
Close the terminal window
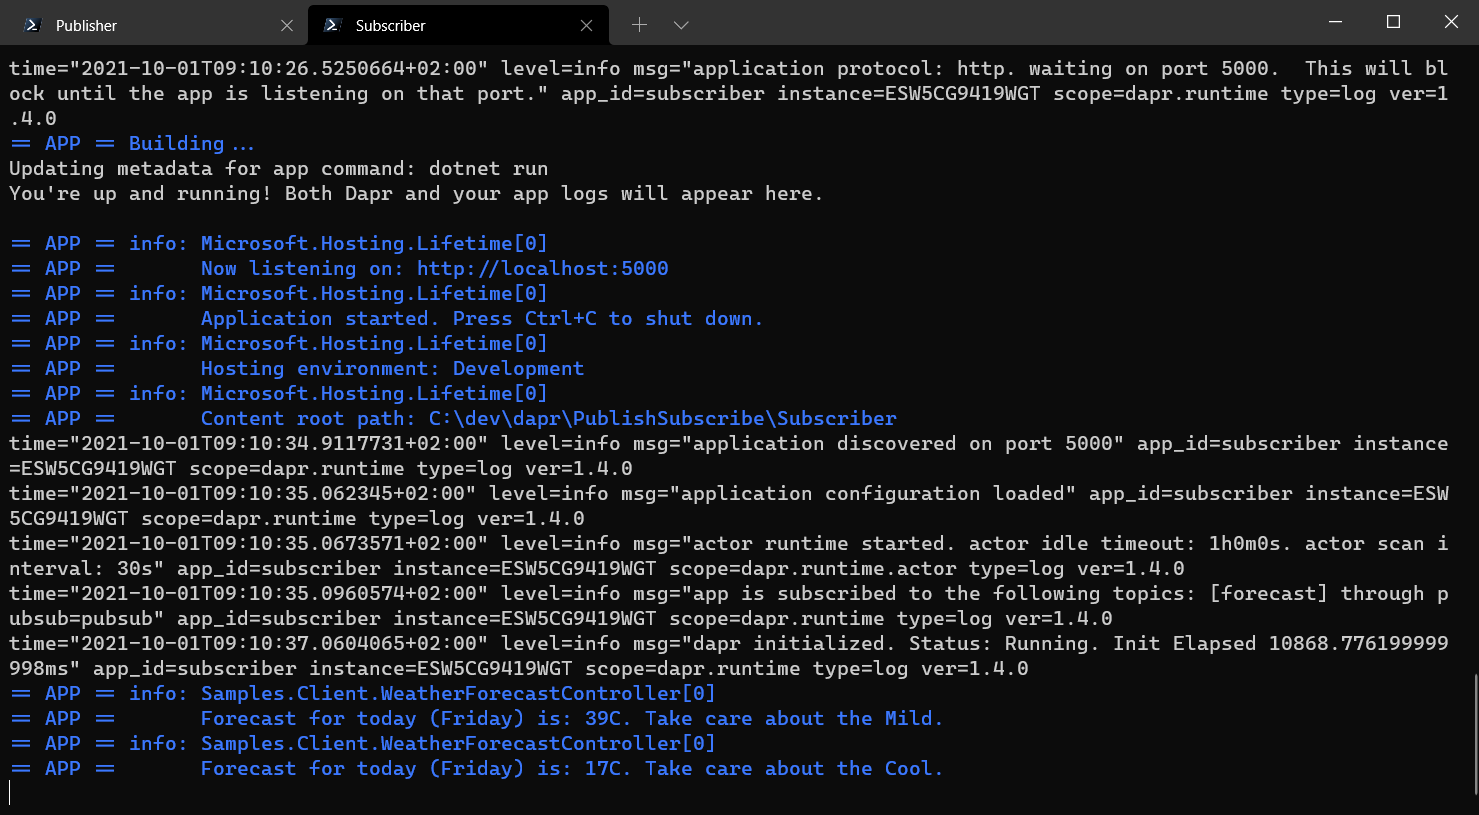click(x=1451, y=22)
